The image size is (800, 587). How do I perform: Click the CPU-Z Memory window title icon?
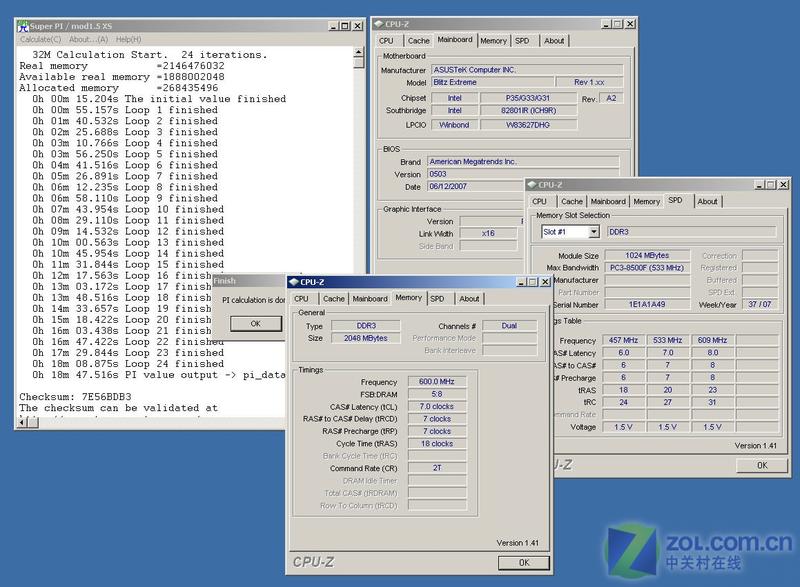pyautogui.click(x=293, y=282)
